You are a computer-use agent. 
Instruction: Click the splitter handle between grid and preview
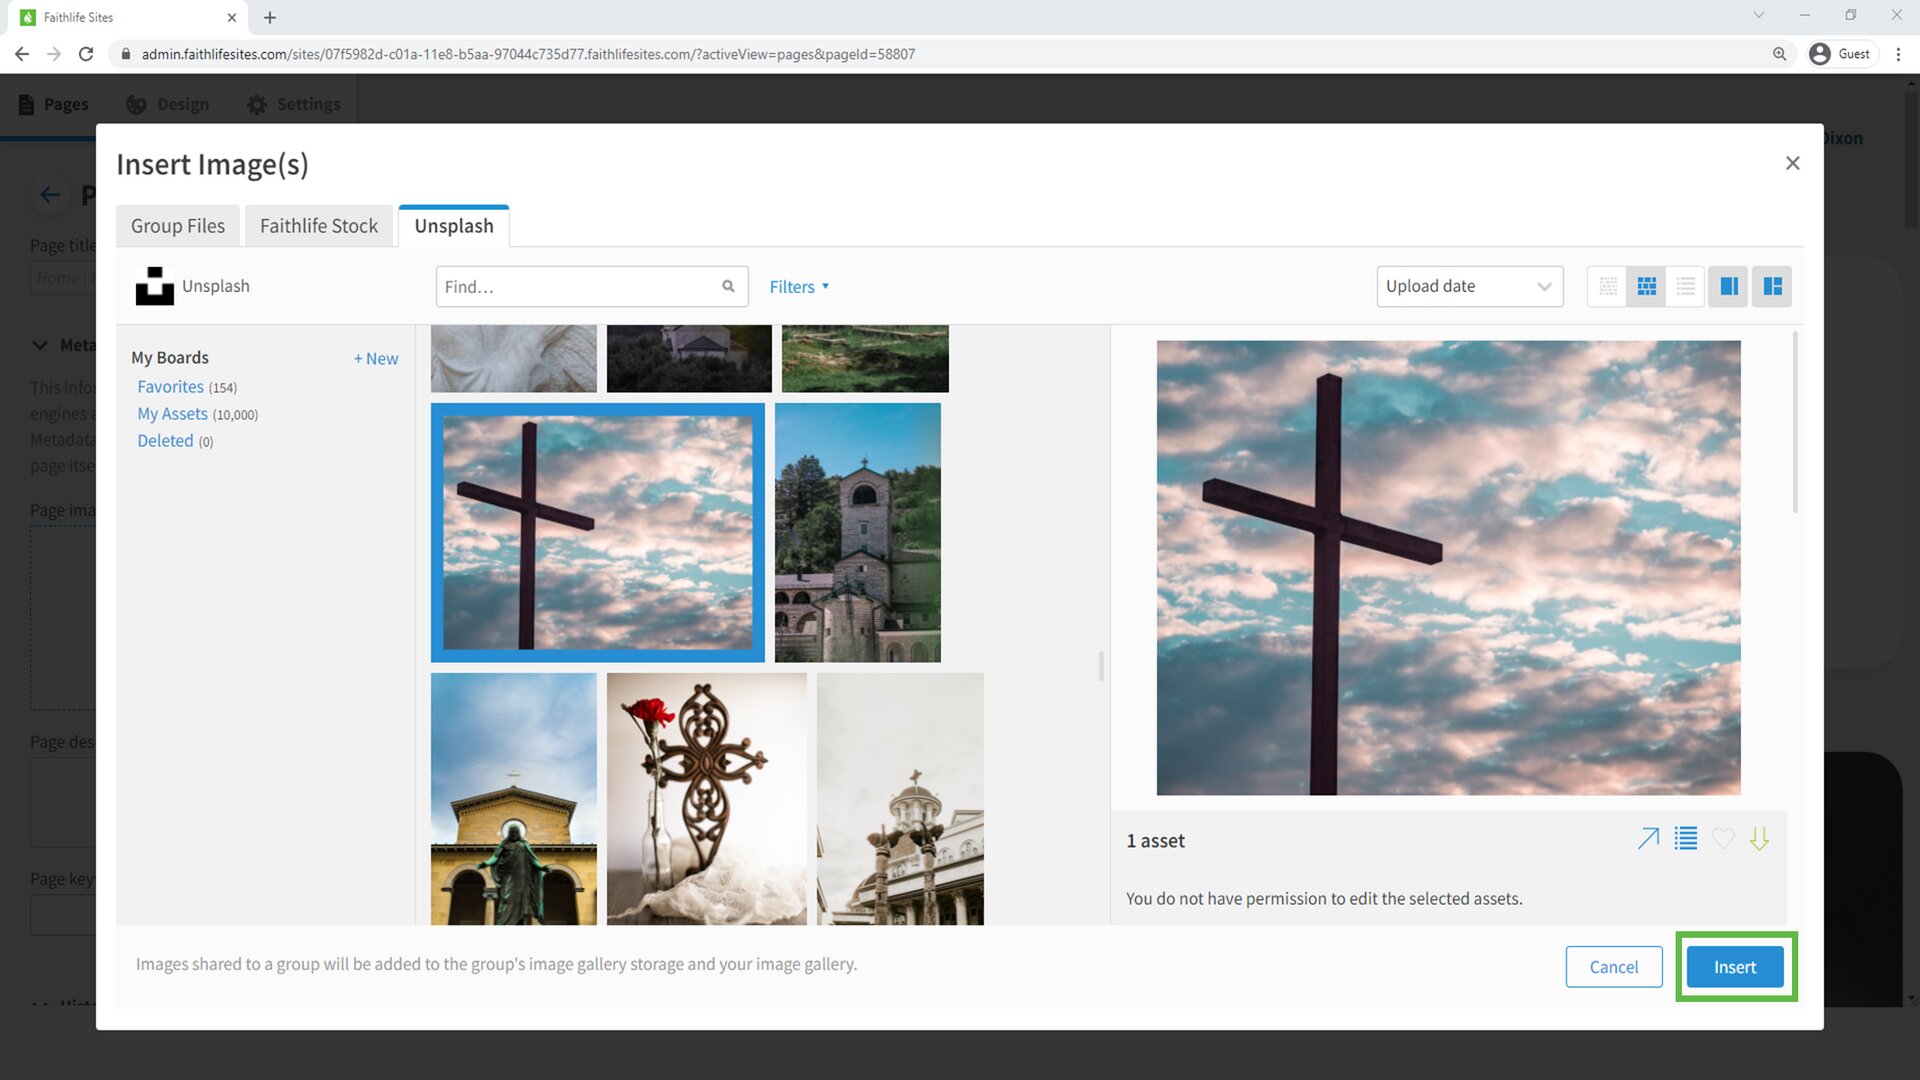(1101, 666)
